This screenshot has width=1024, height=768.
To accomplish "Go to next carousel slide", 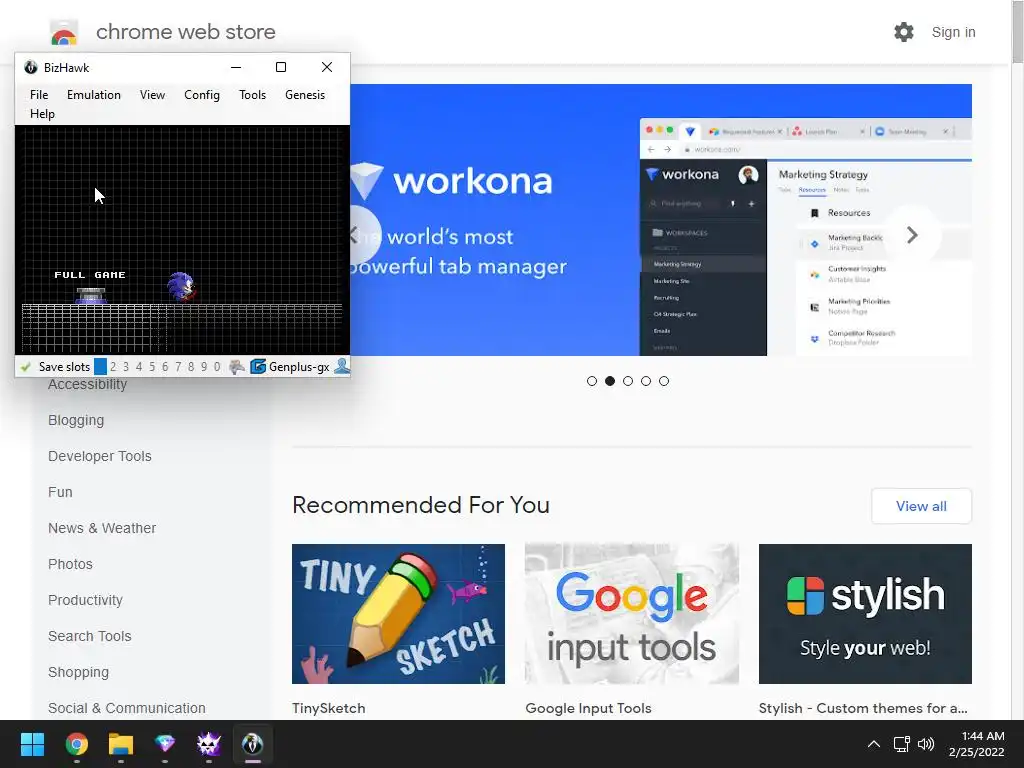I will 912,235.
